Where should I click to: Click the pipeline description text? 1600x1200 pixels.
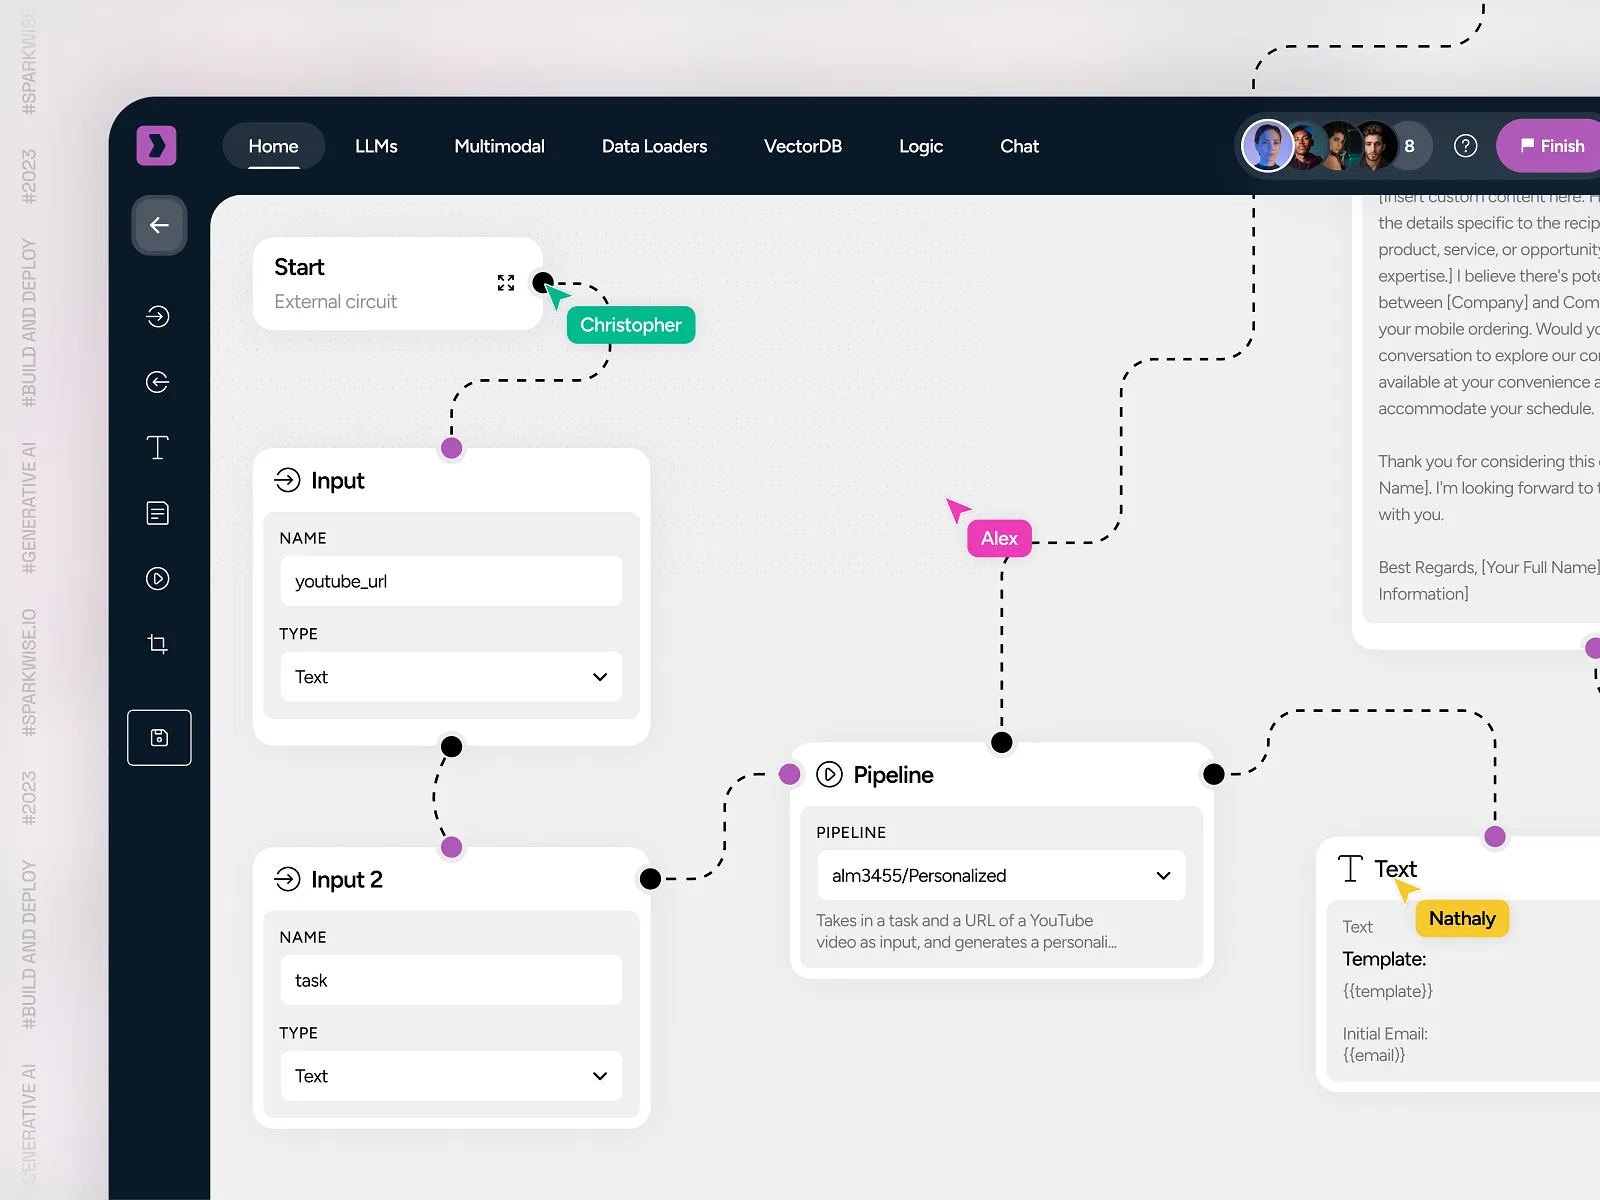coord(966,931)
